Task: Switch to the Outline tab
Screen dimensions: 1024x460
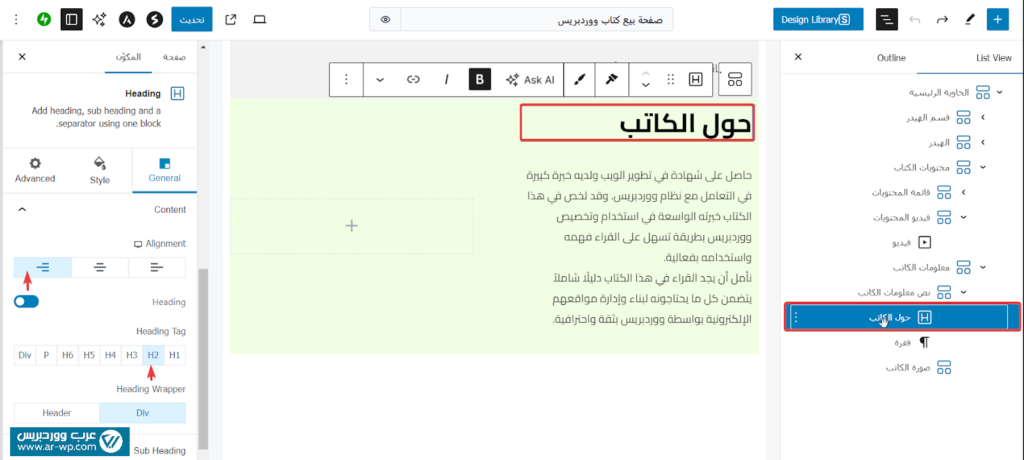Action: [891, 57]
